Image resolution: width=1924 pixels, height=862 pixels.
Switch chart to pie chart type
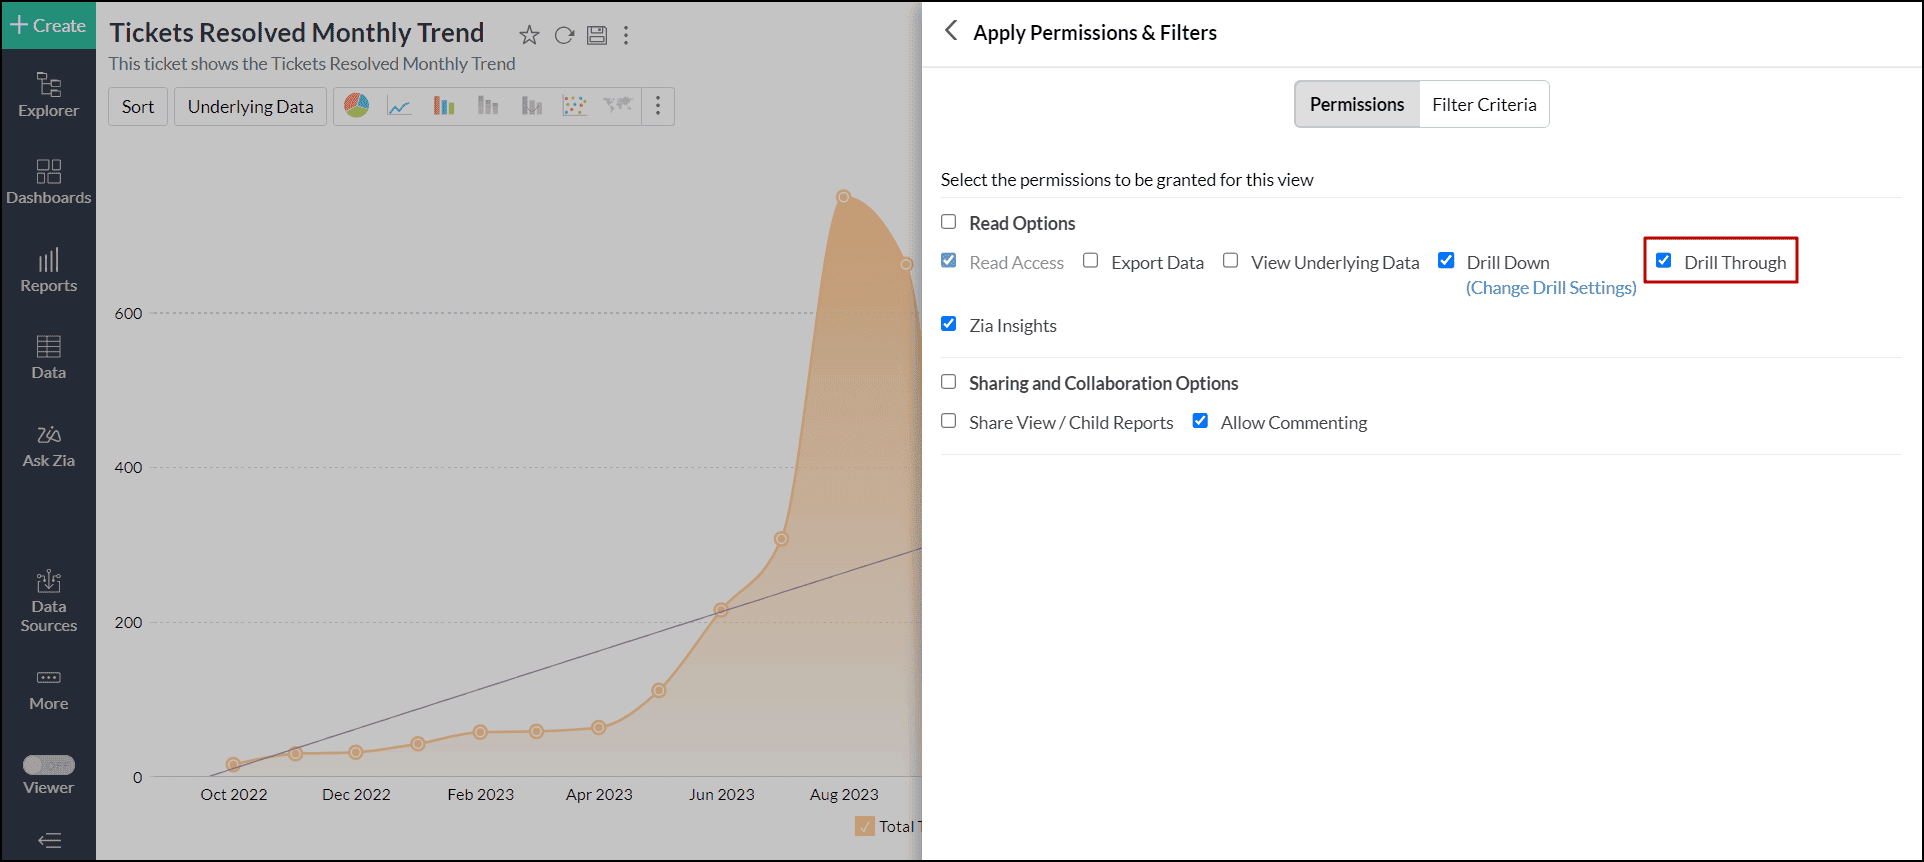tap(357, 106)
